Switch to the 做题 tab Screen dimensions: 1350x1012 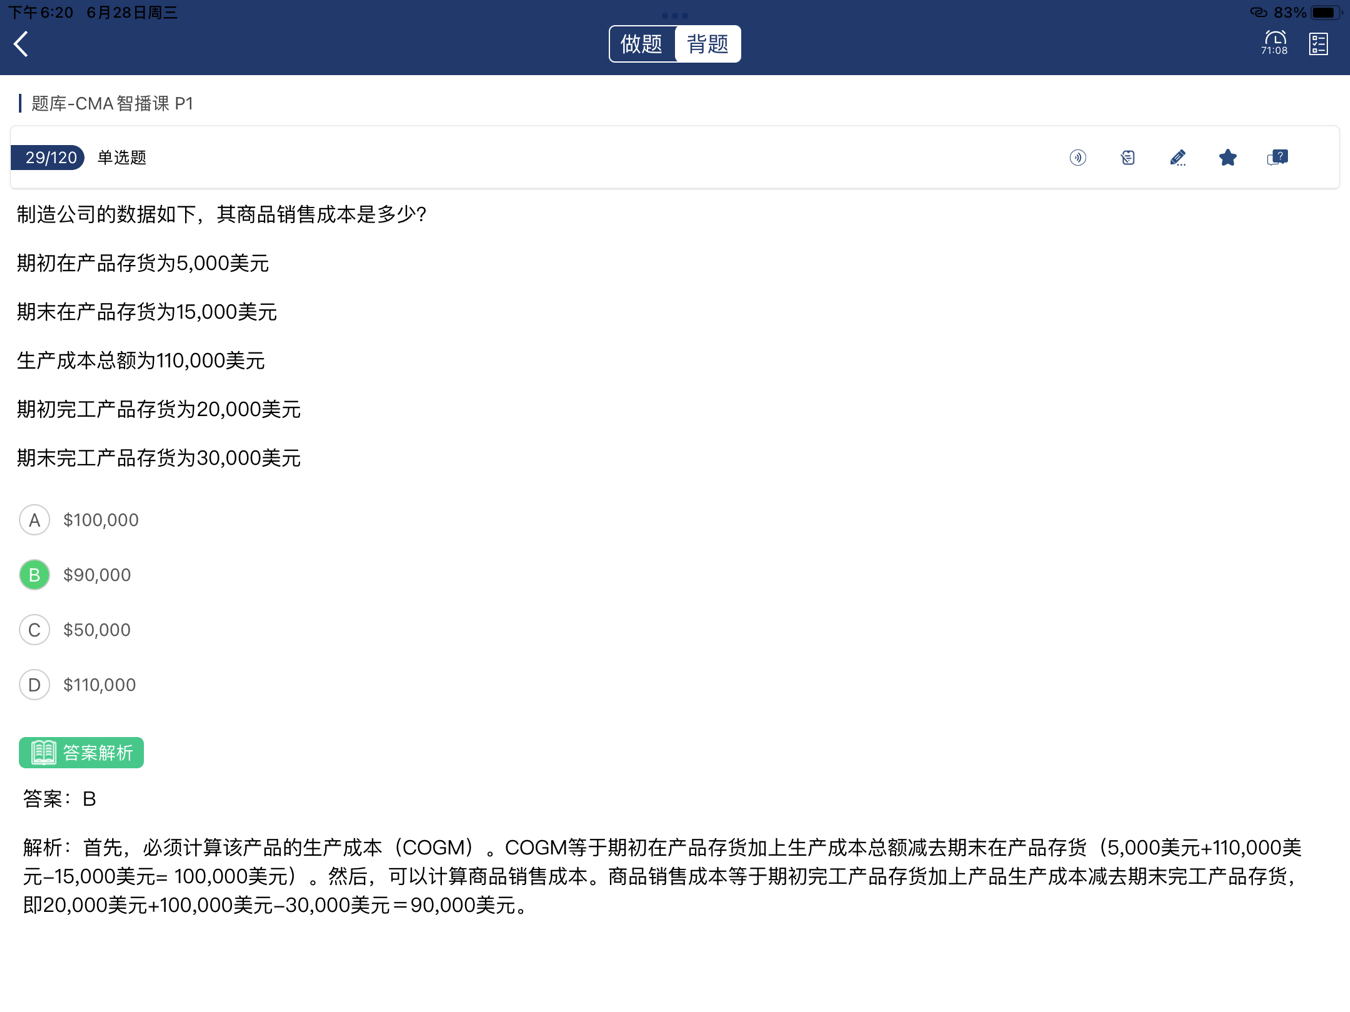coord(642,44)
